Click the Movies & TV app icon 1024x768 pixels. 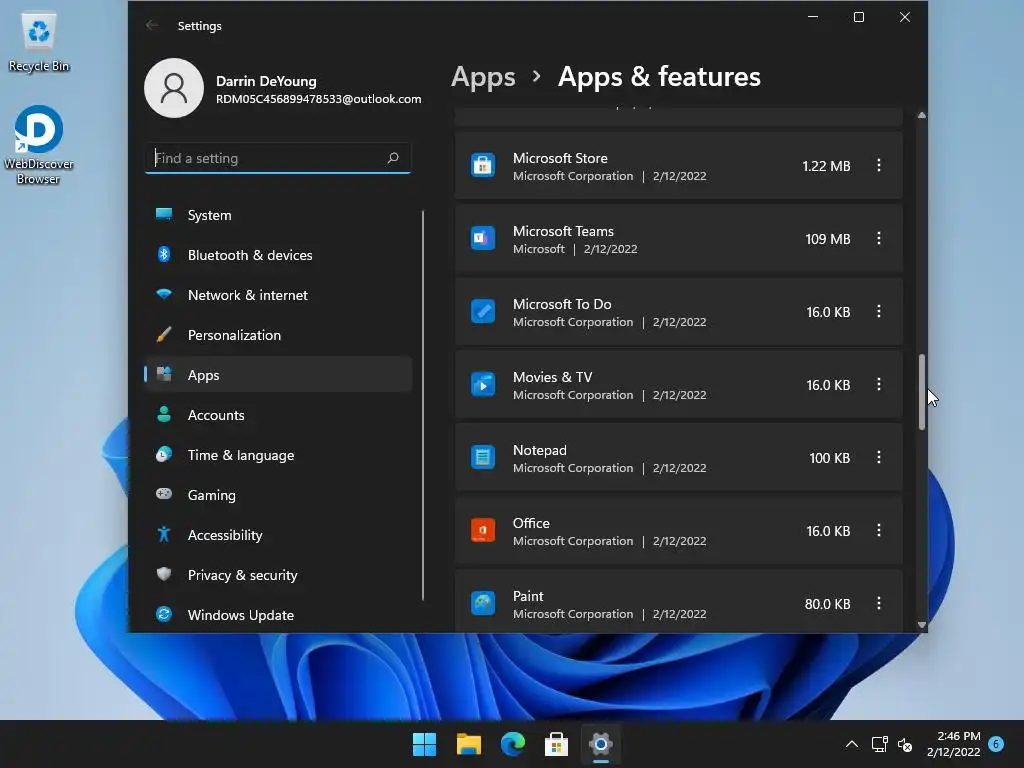pos(483,385)
